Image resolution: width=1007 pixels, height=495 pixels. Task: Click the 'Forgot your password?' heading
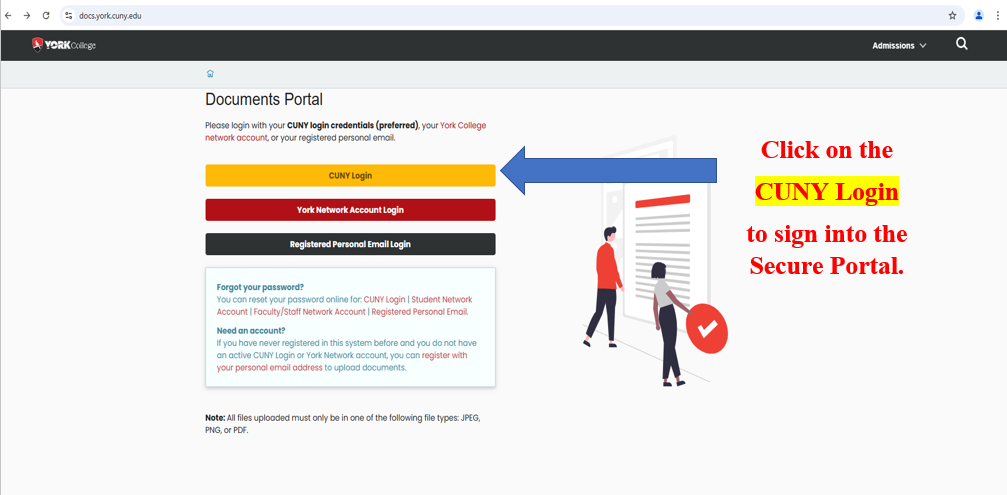coord(260,287)
